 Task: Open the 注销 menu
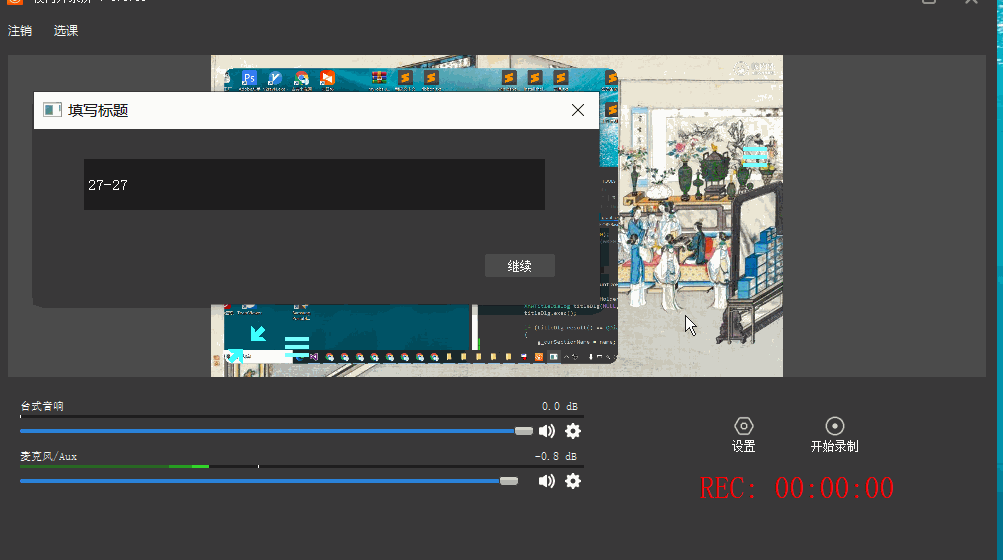pyautogui.click(x=20, y=31)
